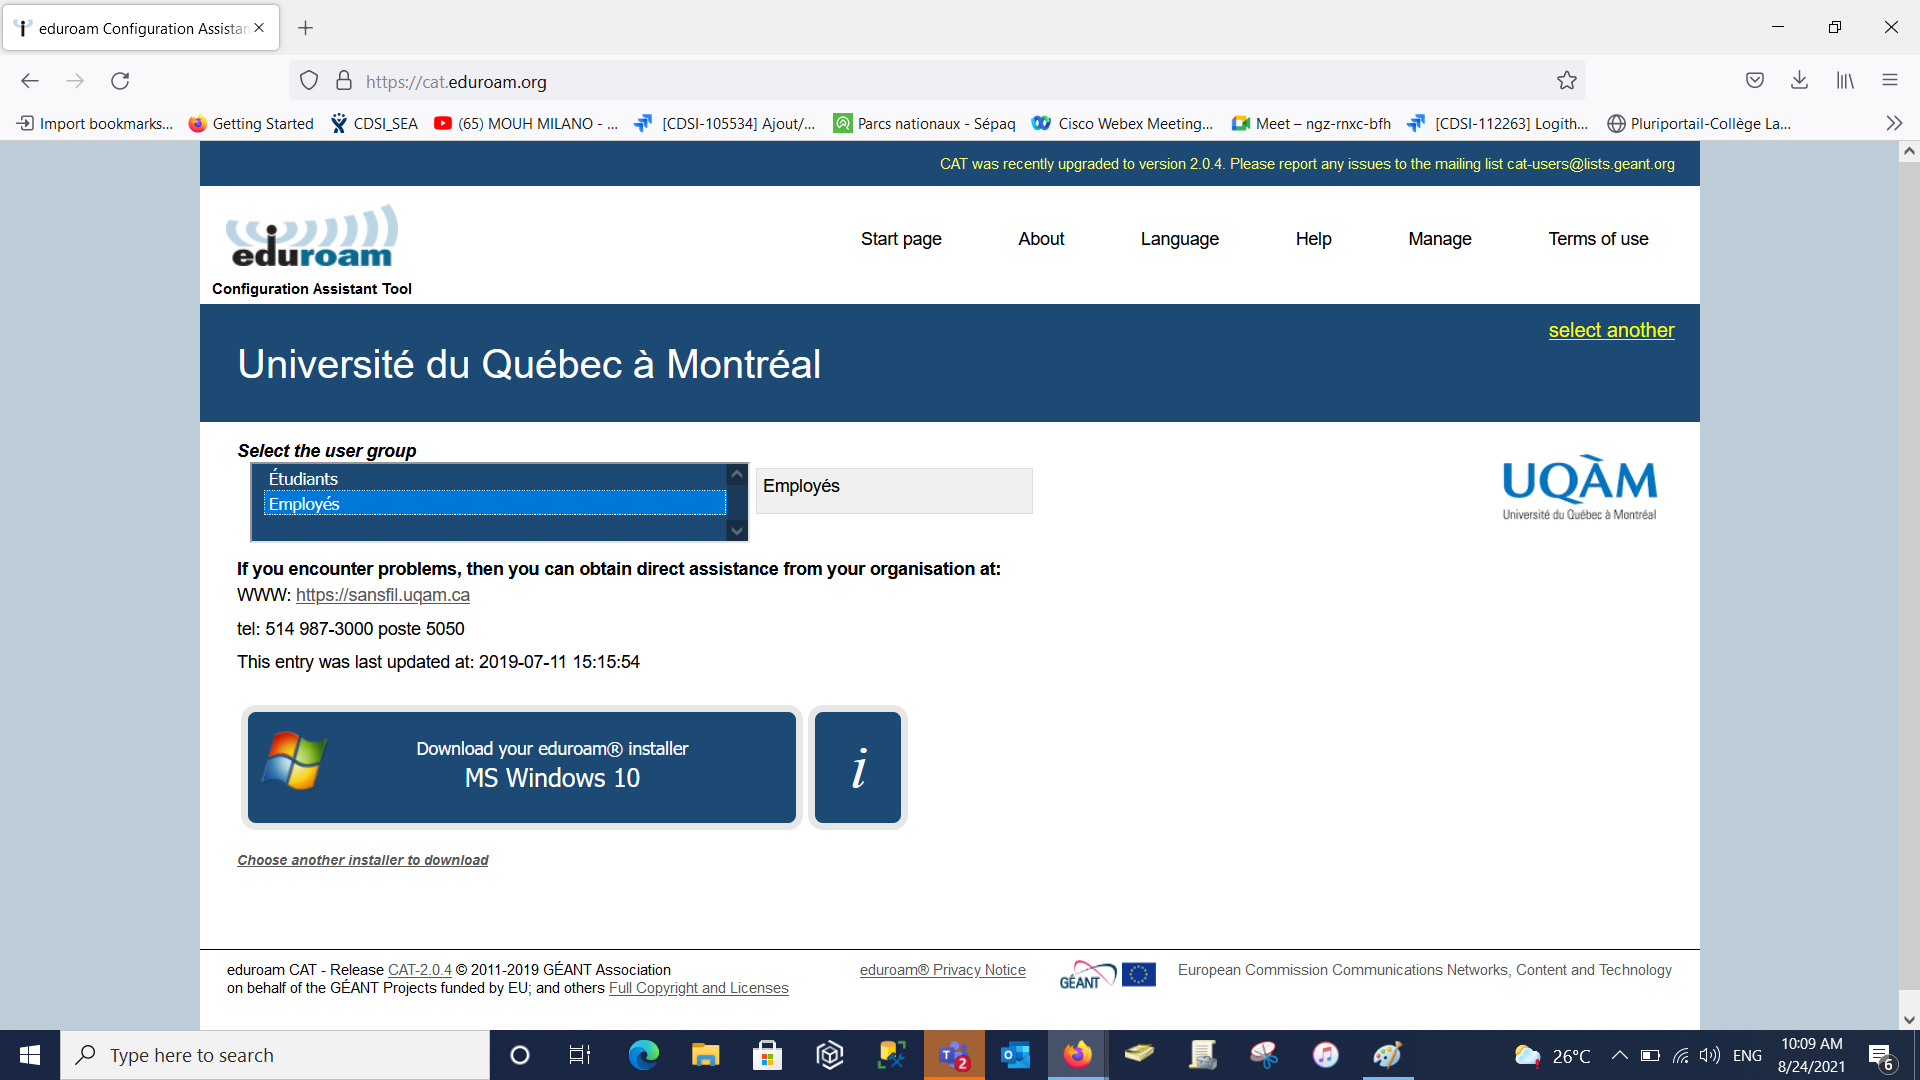
Task: Show more bookmarks chevron
Action: (x=1894, y=123)
